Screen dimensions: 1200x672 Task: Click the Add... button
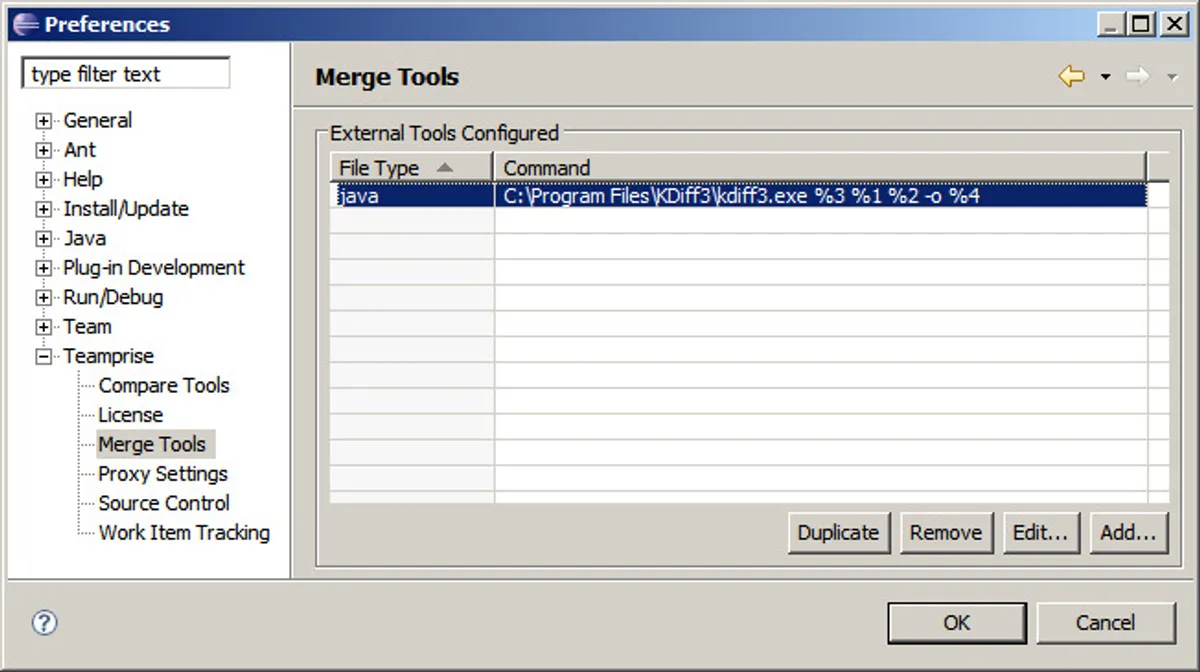[x=1128, y=533]
